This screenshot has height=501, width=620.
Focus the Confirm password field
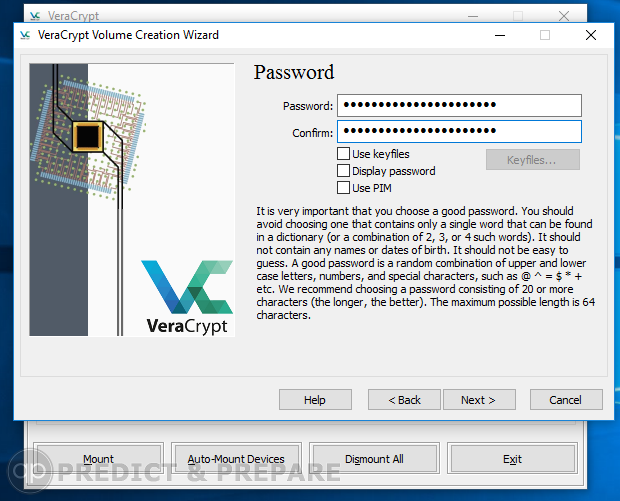[459, 131]
